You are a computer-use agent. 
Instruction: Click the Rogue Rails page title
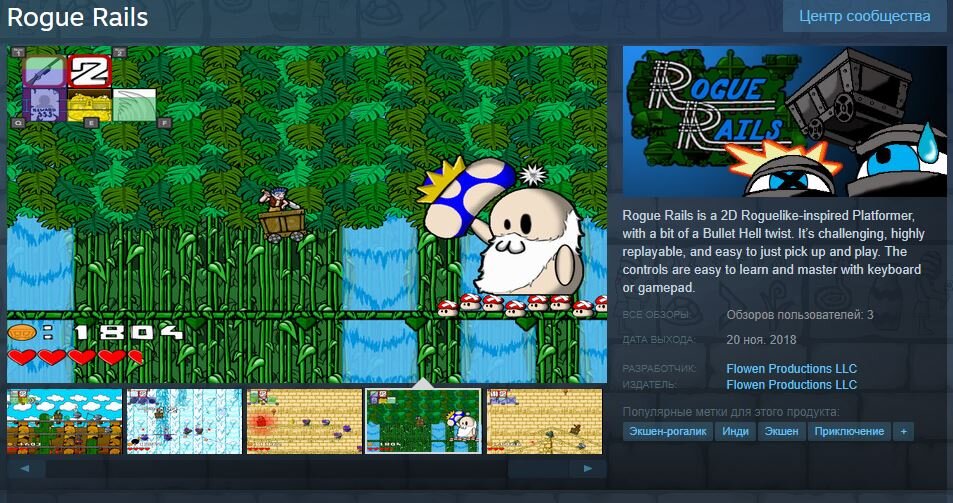[78, 17]
